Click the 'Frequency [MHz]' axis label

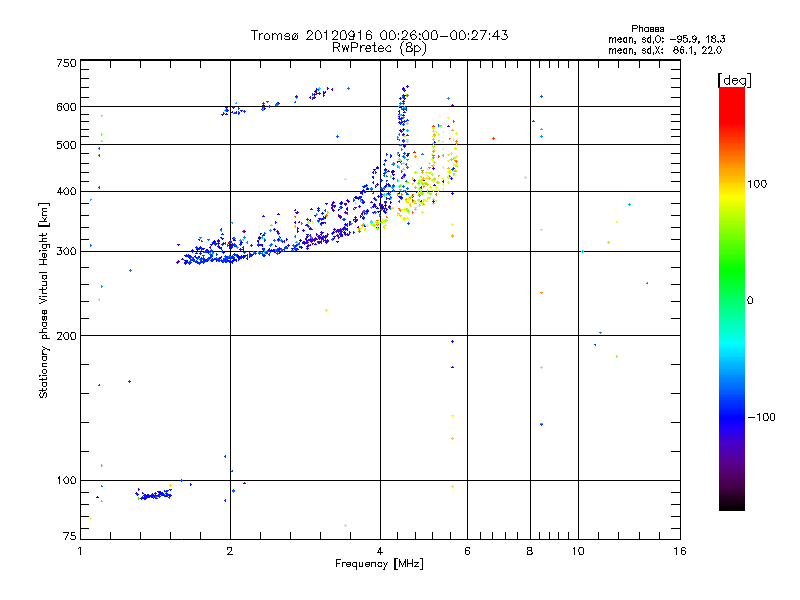[379, 564]
